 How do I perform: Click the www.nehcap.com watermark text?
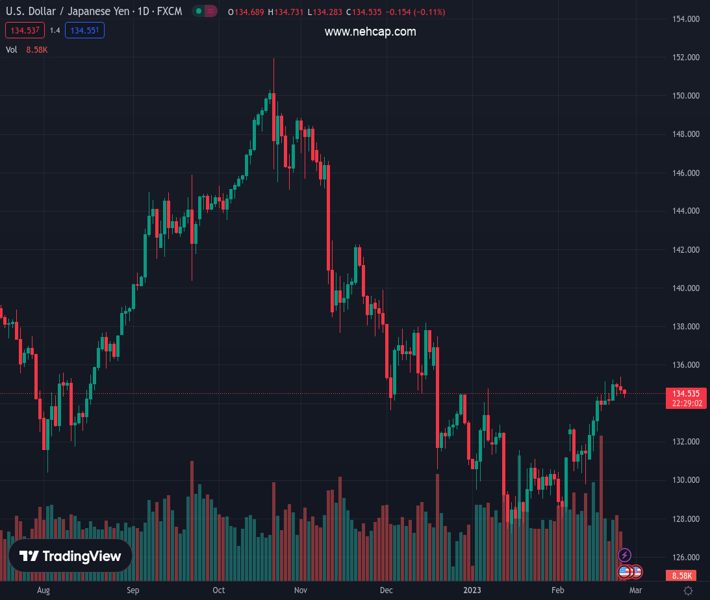(370, 32)
